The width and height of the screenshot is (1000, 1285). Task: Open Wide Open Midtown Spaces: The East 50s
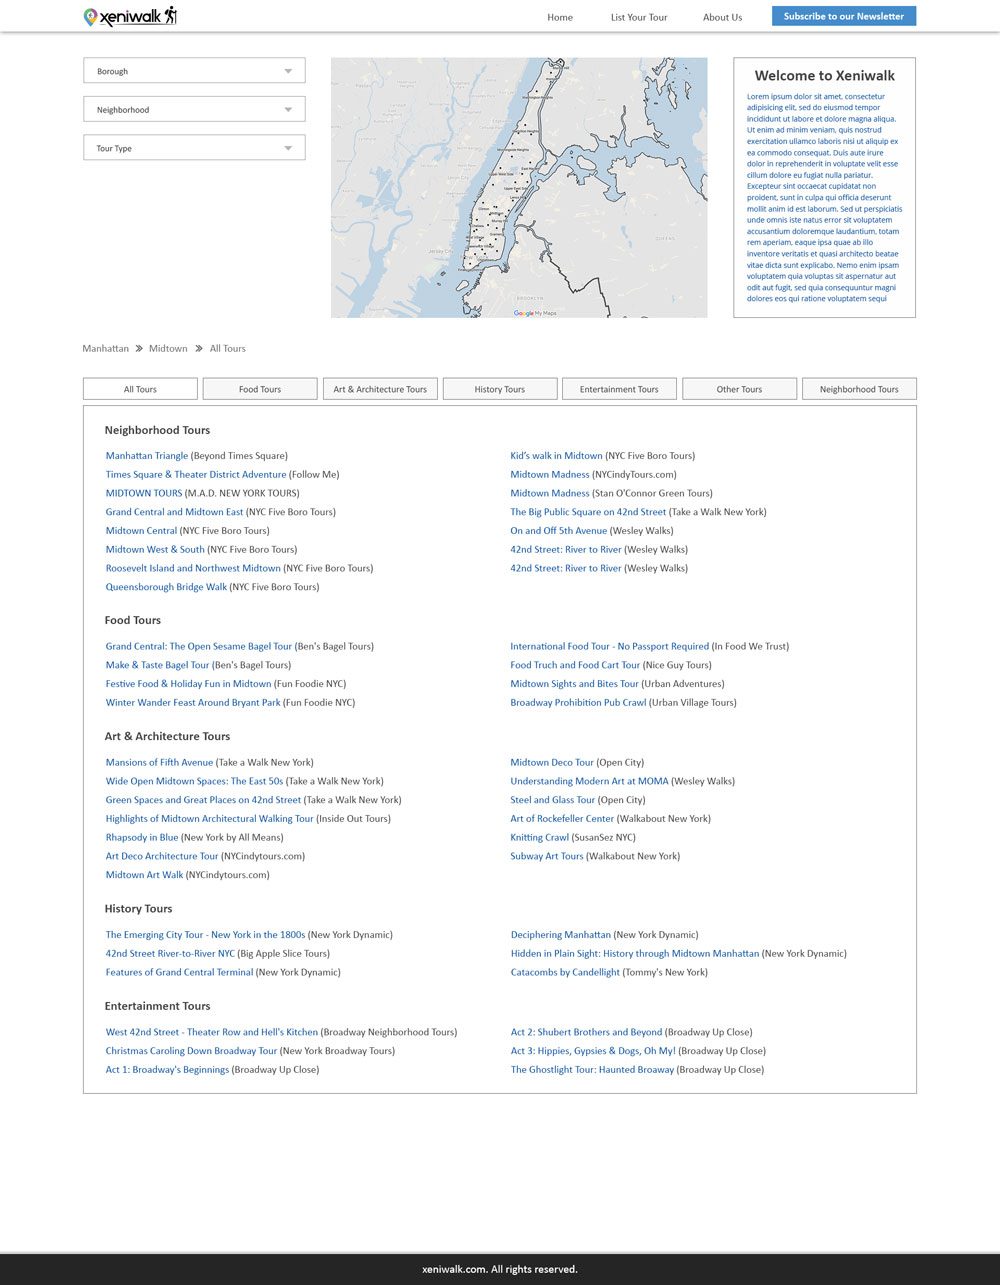pyautogui.click(x=195, y=782)
